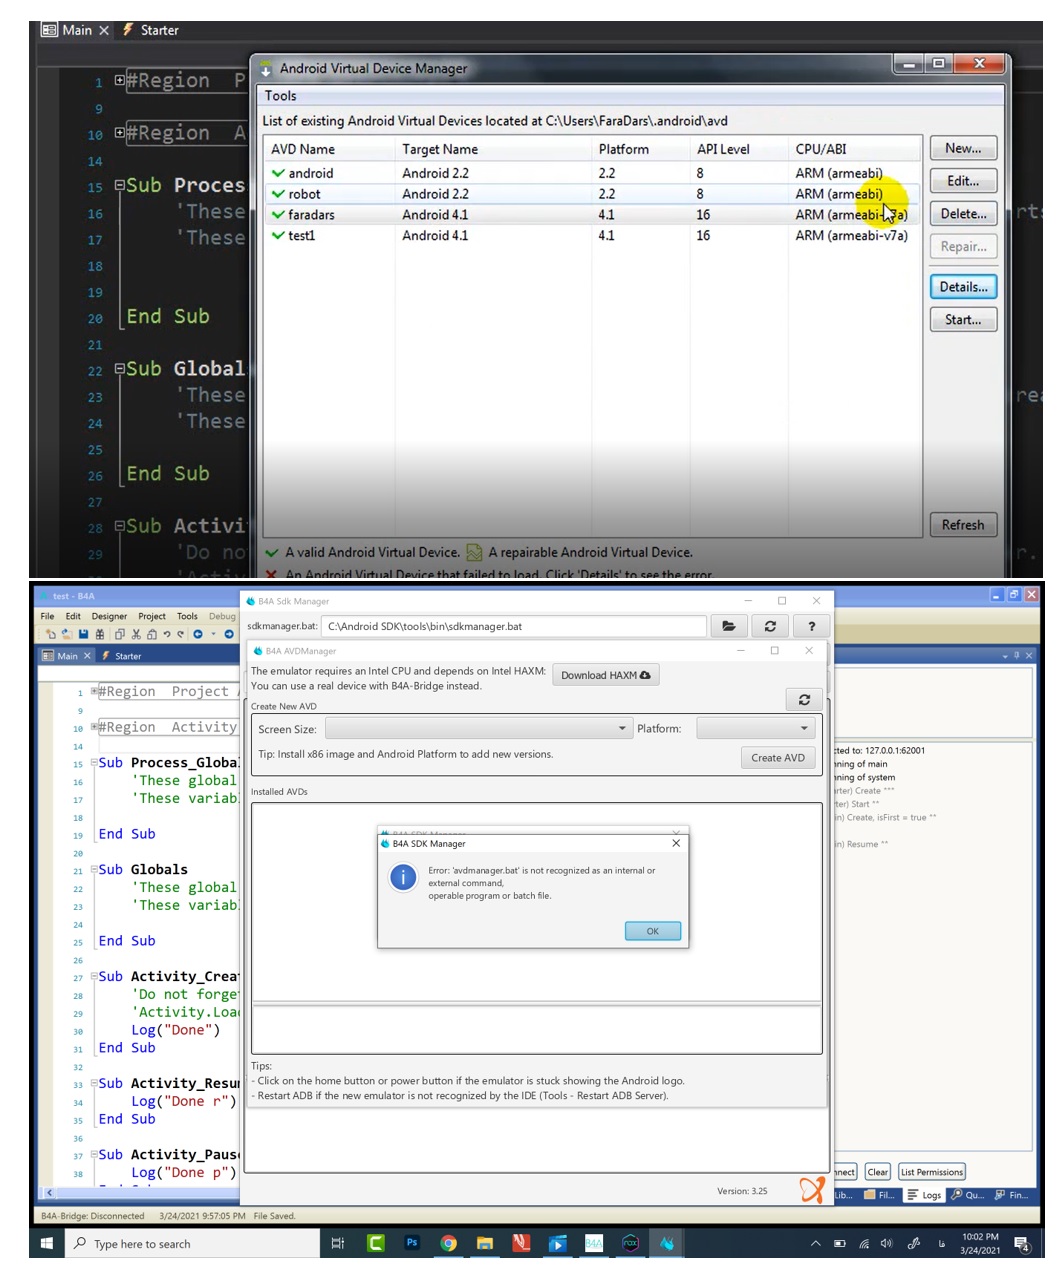Click the folder browse icon beside sdkmanager.bat path
The width and height of the screenshot is (1059, 1285).
[x=728, y=626]
